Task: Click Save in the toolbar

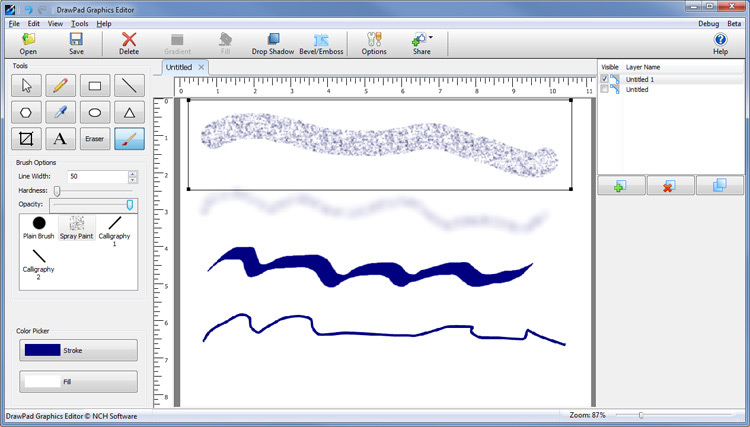Action: [x=76, y=44]
